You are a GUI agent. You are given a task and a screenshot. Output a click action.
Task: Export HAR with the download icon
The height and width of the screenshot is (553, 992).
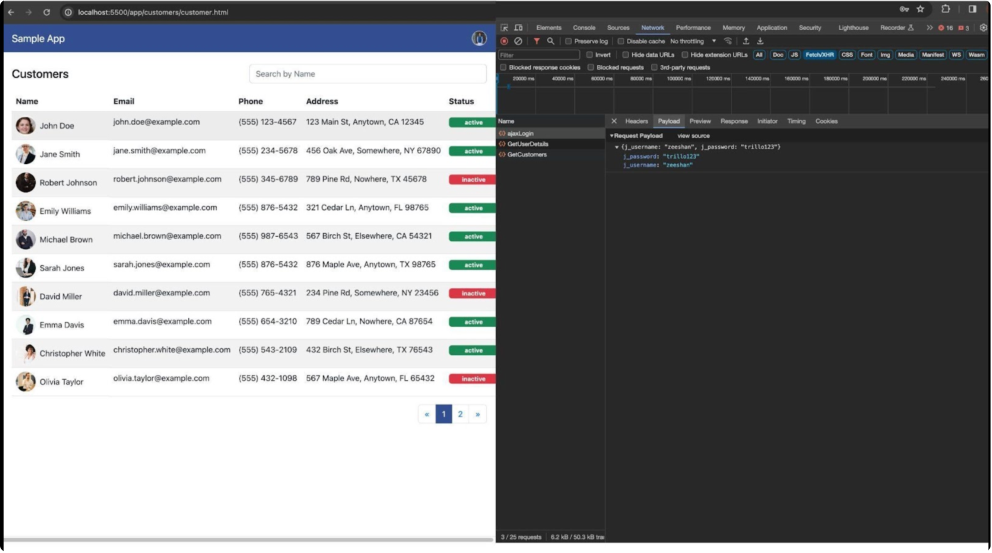tap(760, 41)
